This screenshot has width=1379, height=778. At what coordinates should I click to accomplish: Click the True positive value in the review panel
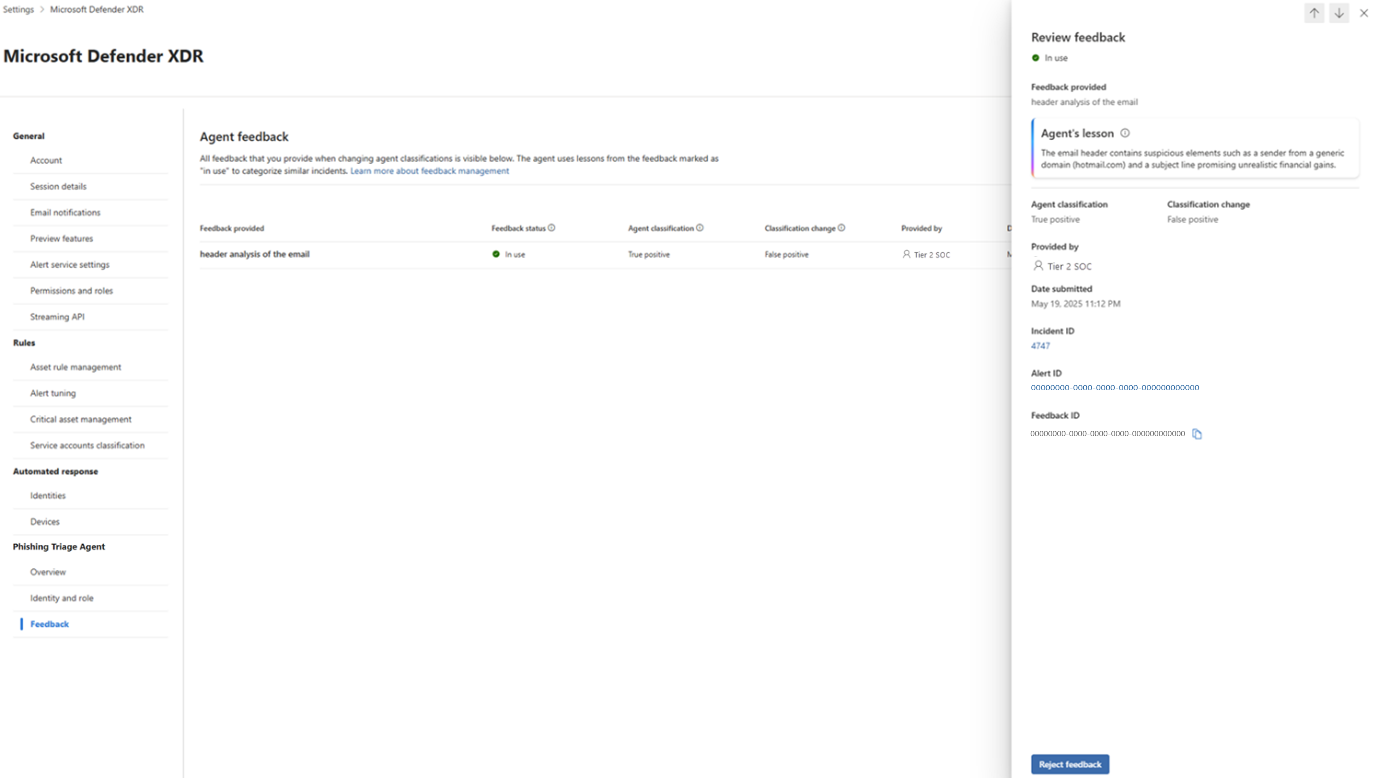(x=1055, y=219)
